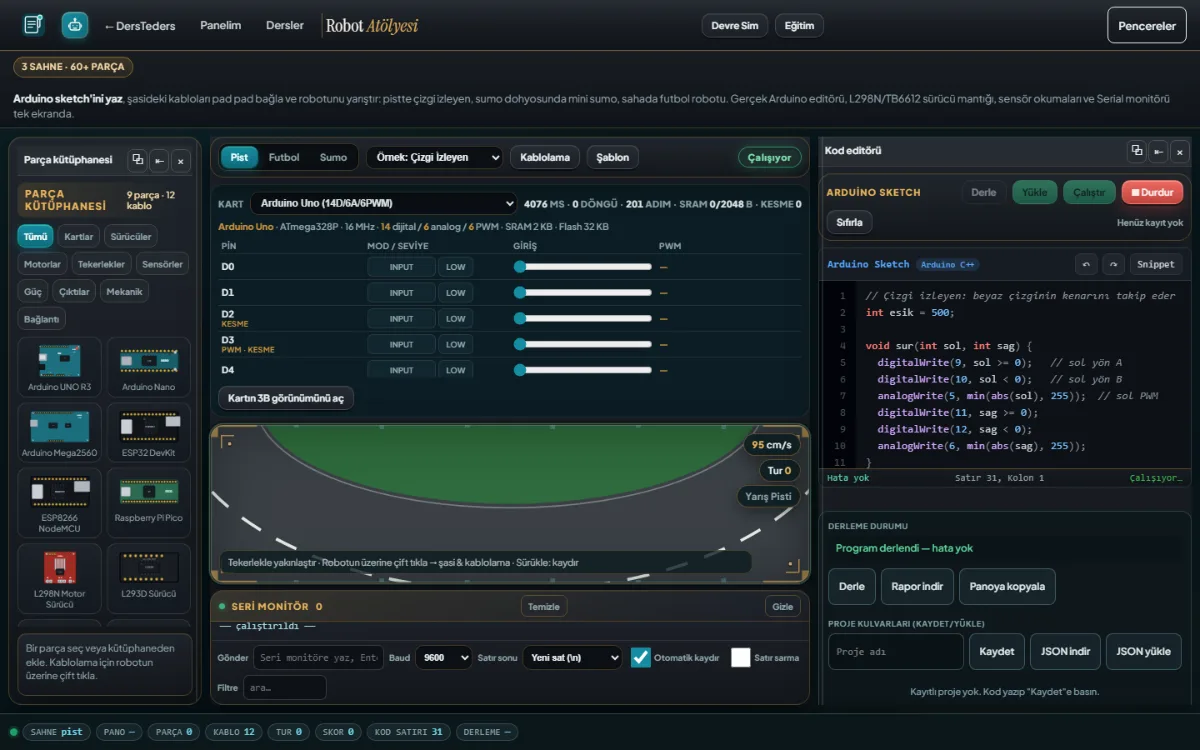The height and width of the screenshot is (750, 1200).
Task: Collapse the Parça kütüphanesi panel
Action: [159, 160]
